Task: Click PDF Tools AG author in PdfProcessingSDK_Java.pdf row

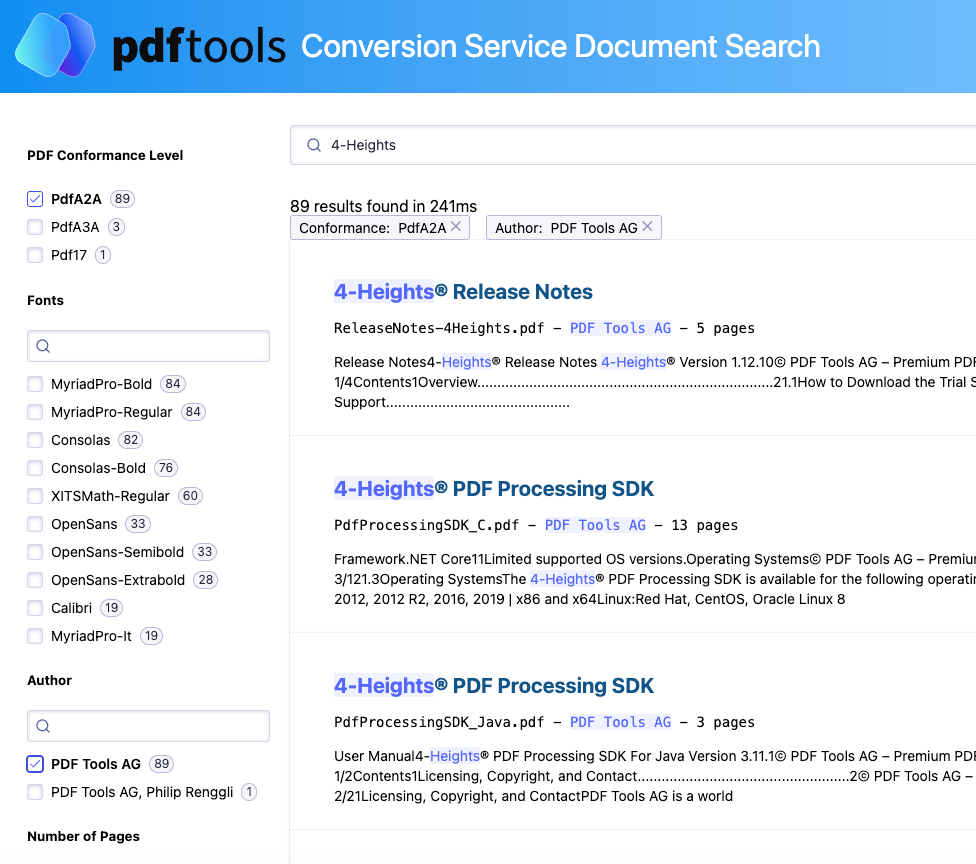Action: [x=621, y=722]
